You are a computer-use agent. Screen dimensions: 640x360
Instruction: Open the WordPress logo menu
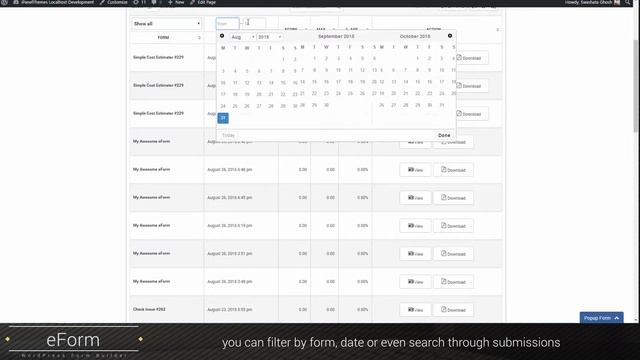pyautogui.click(x=4, y=2)
